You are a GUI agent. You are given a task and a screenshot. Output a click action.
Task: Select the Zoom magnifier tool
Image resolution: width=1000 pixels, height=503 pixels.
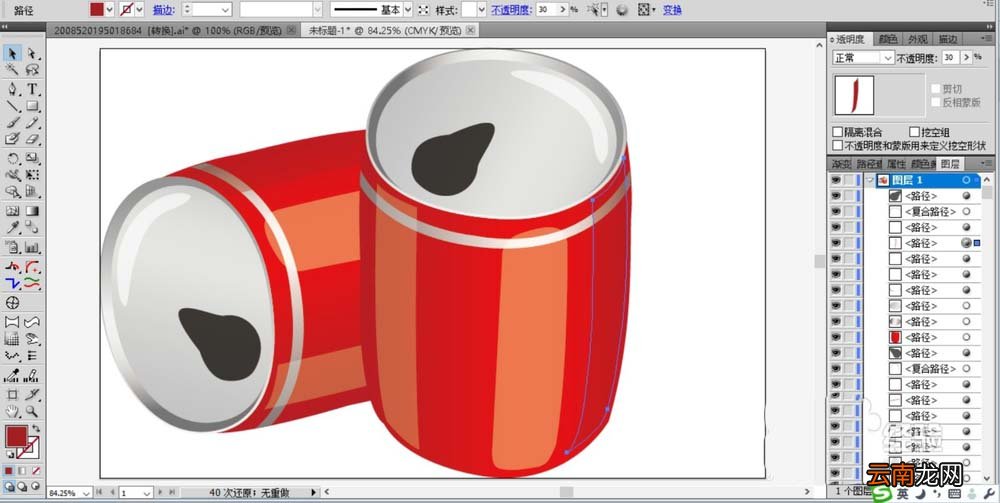coord(32,411)
